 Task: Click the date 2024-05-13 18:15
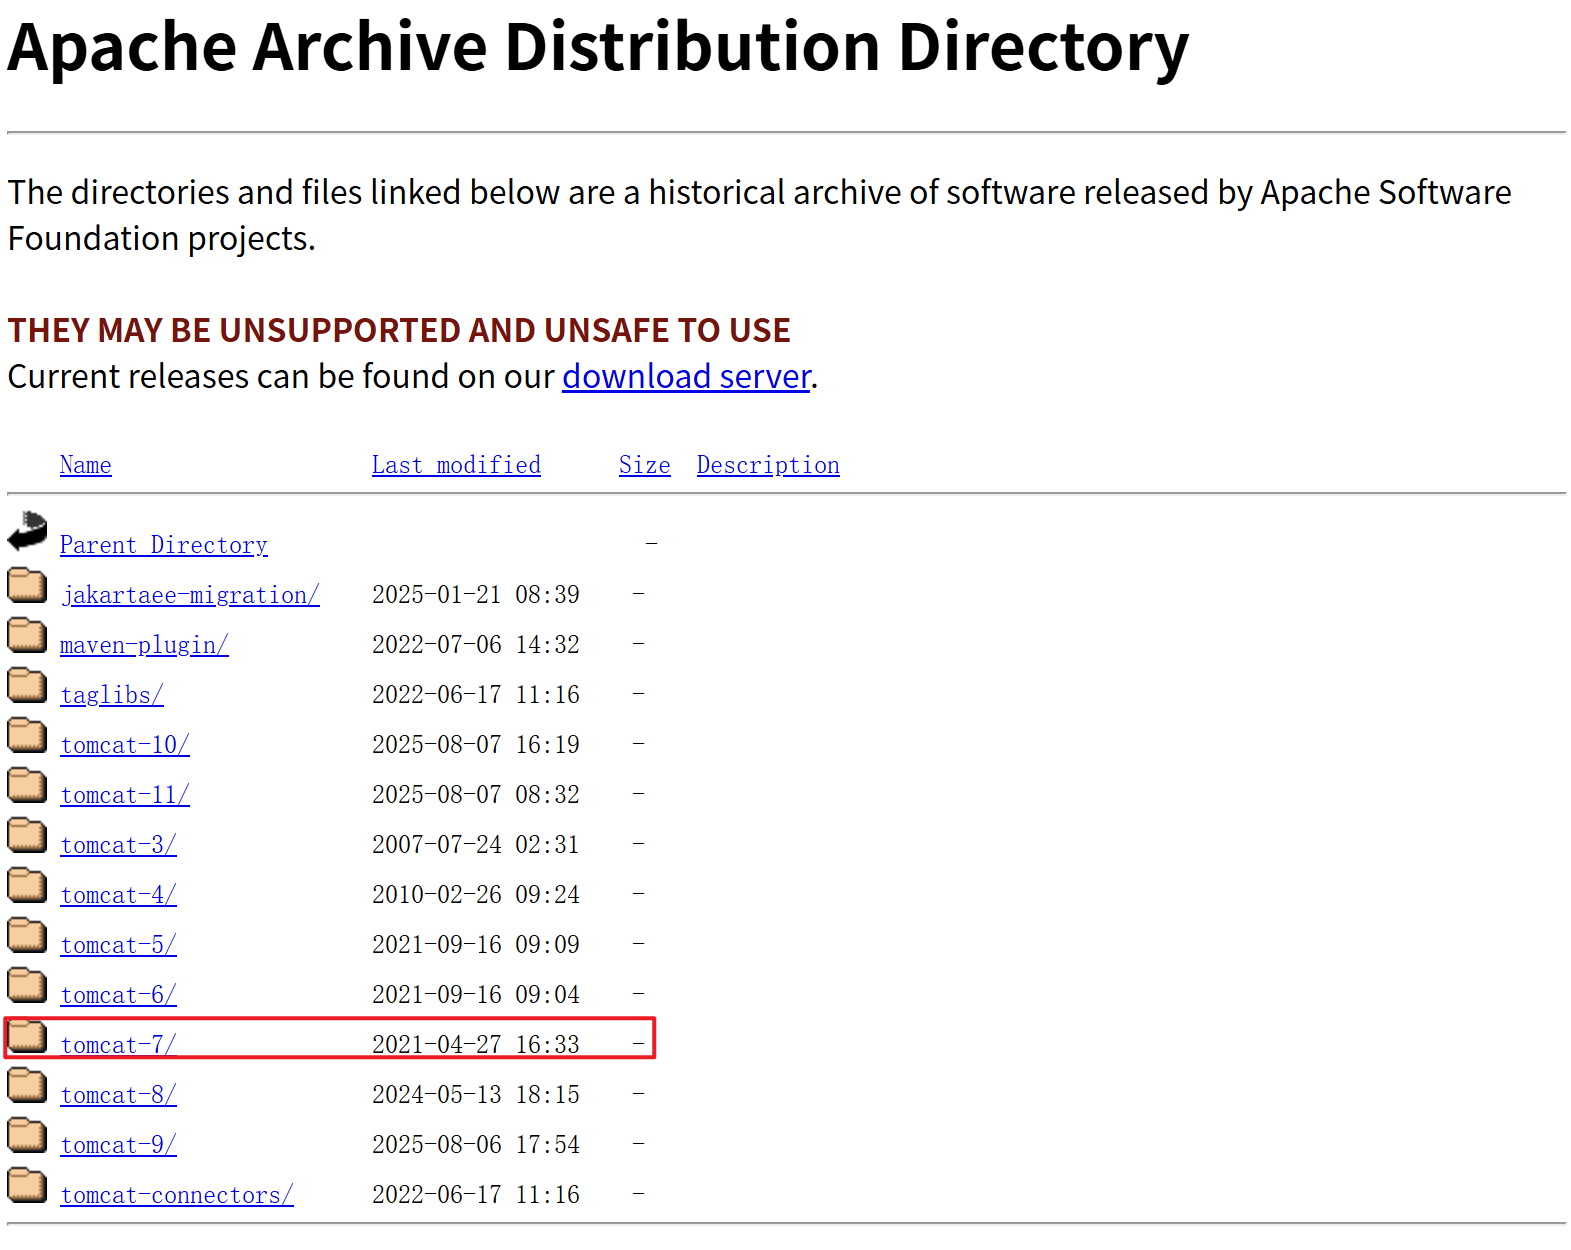coord(476,1095)
